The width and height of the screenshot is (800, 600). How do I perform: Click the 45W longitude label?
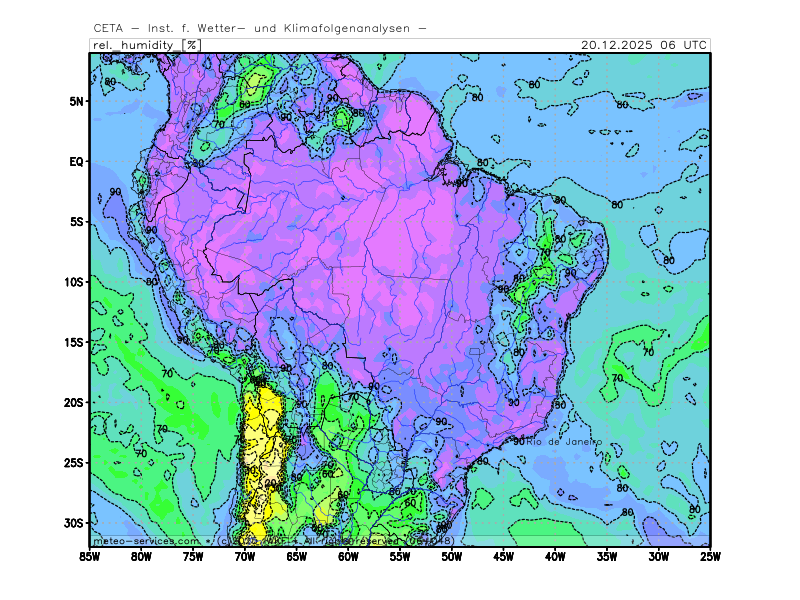503,557
